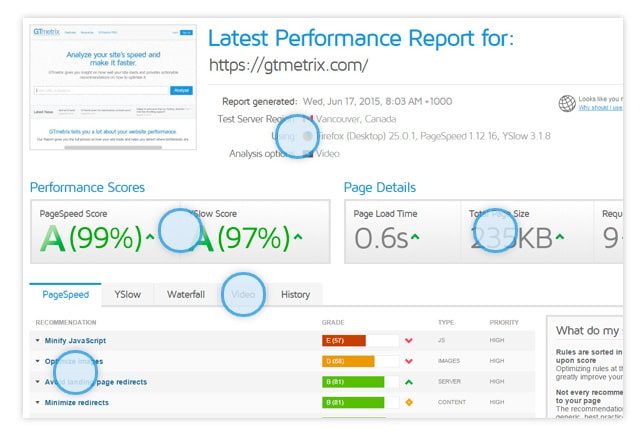Click the RECOMMENDATION column header

[66, 322]
